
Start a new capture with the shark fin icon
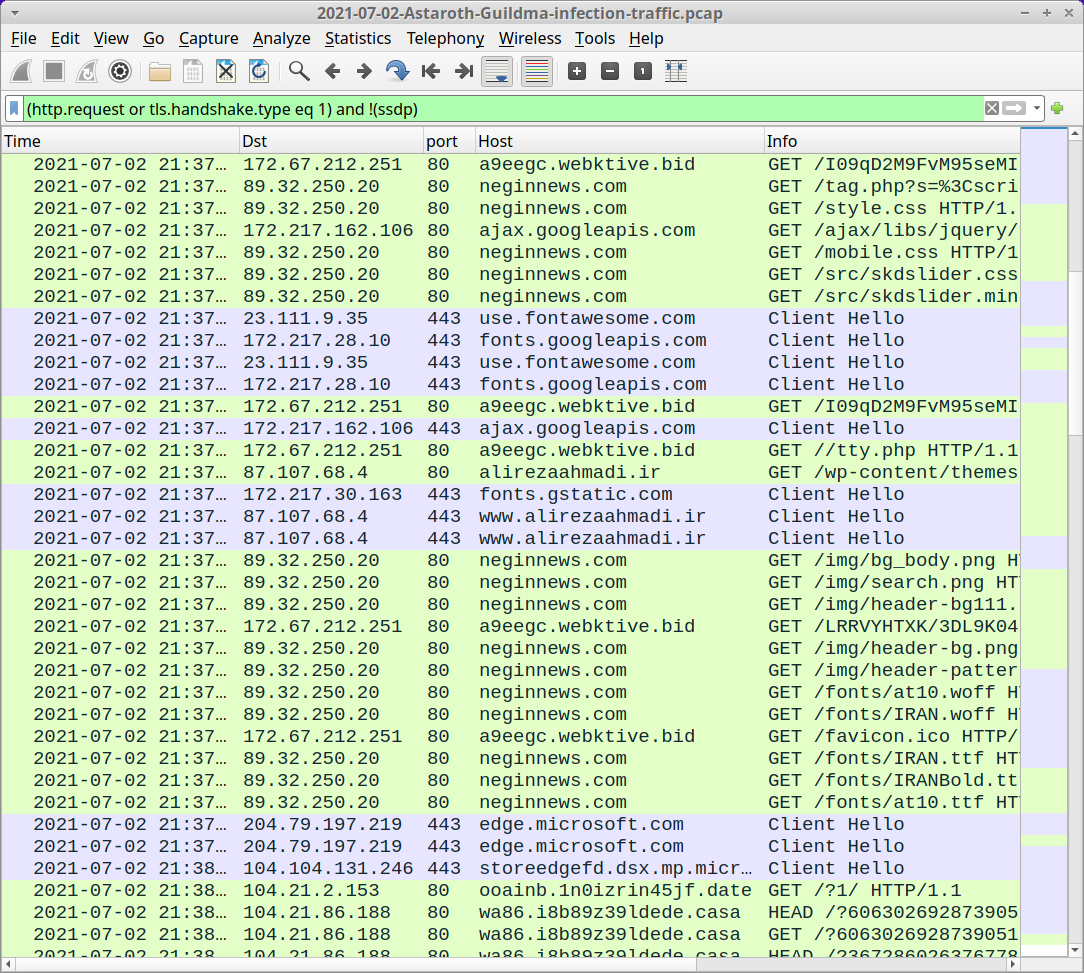coord(21,71)
